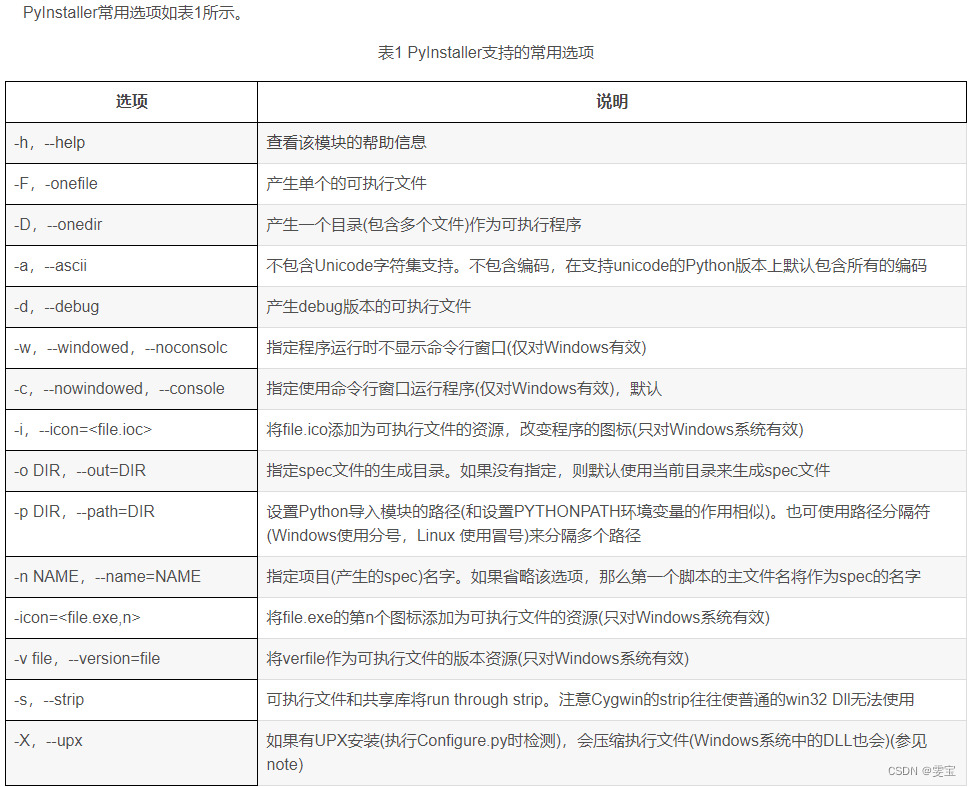Select the -i, --icon=<file.ioc> cell

pyautogui.click(x=131, y=430)
